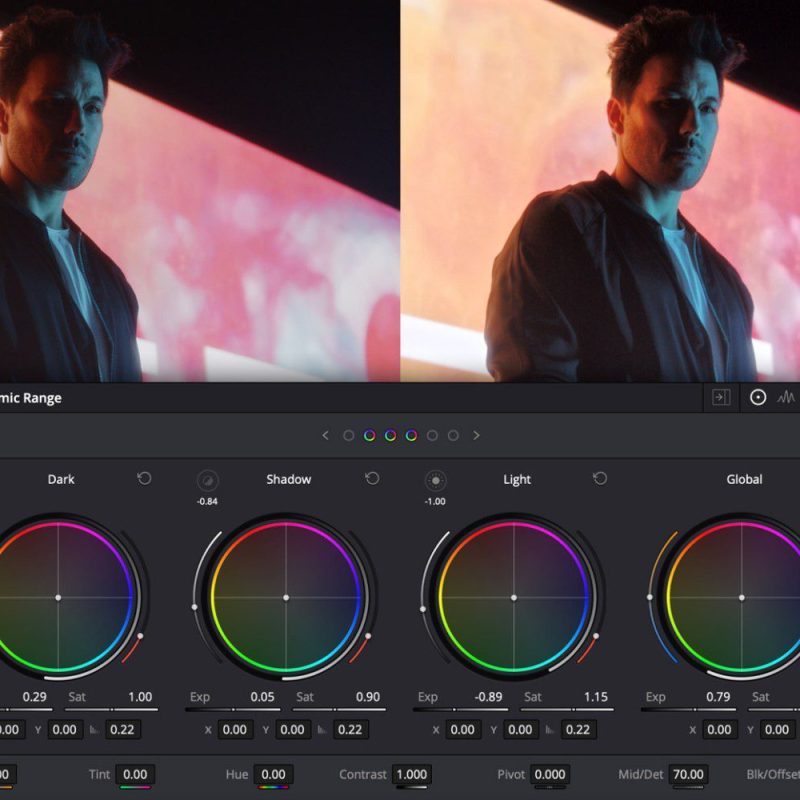
Task: Click the panel expand arrow icon
Action: [x=721, y=397]
